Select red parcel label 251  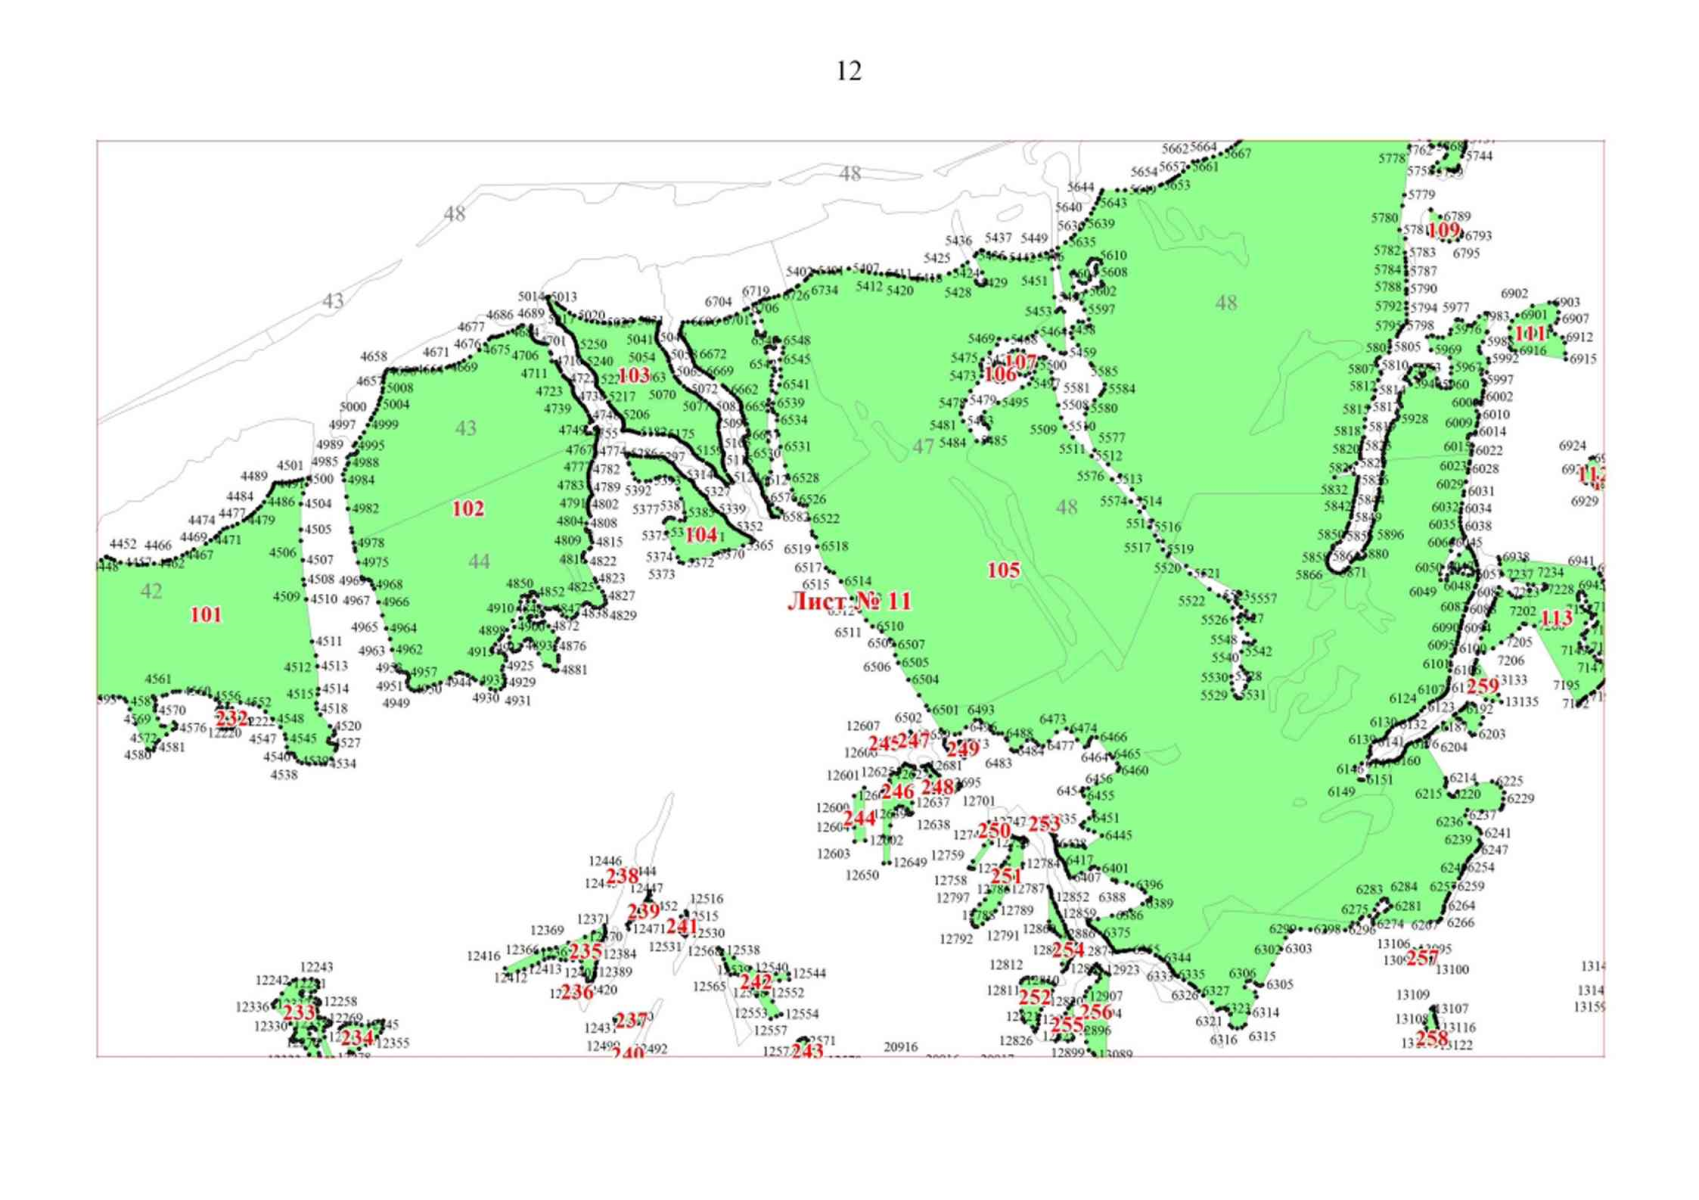tap(1006, 877)
